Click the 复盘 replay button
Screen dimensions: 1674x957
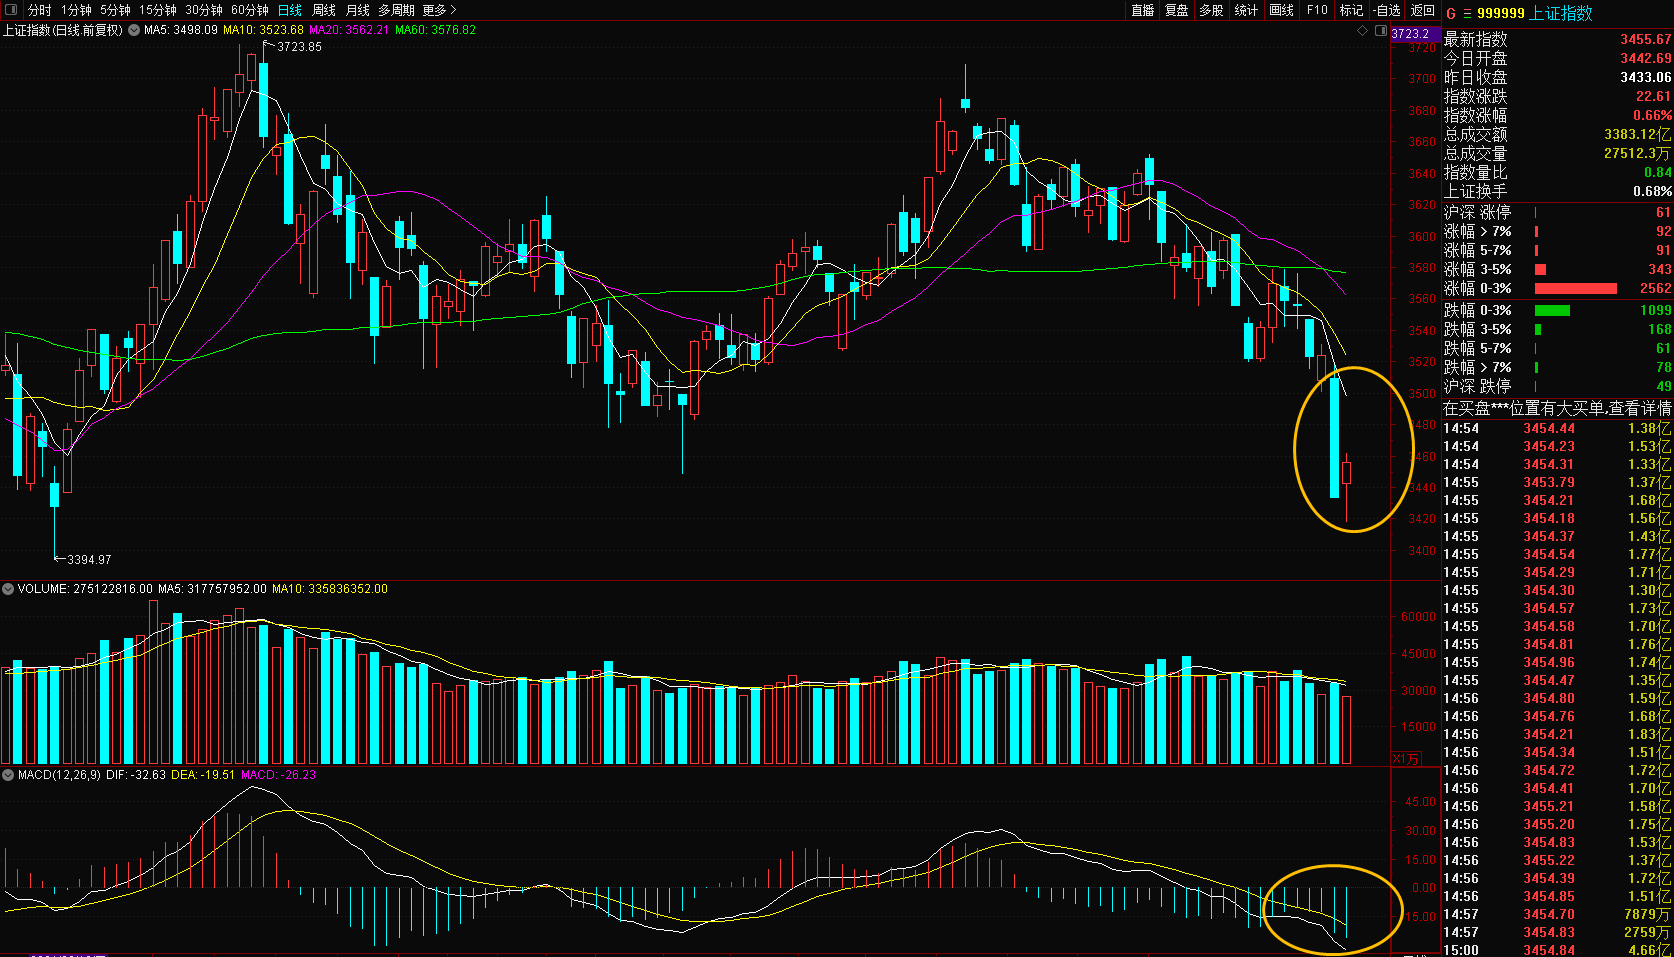click(1177, 10)
